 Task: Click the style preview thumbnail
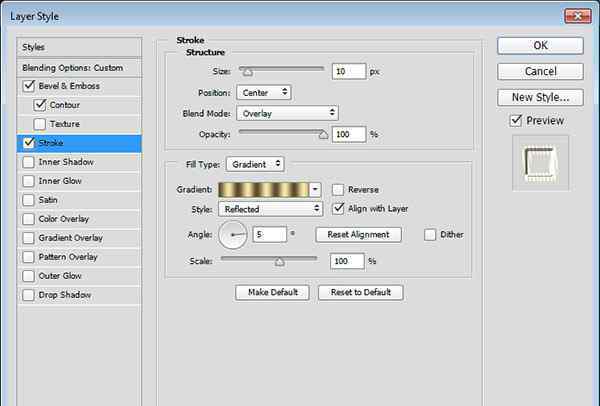[540, 163]
